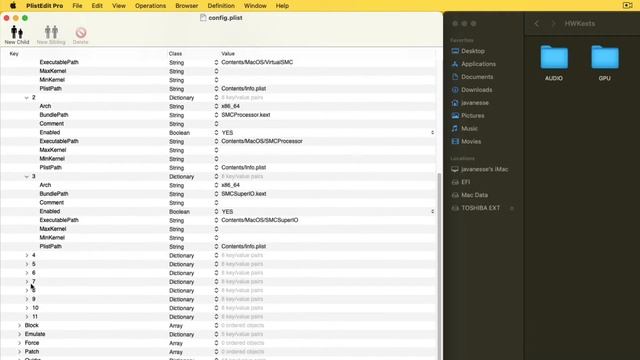Viewport: 640px width, 360px height.
Task: Open class stepper for Emulate Dictionary
Action: [x=216, y=334]
